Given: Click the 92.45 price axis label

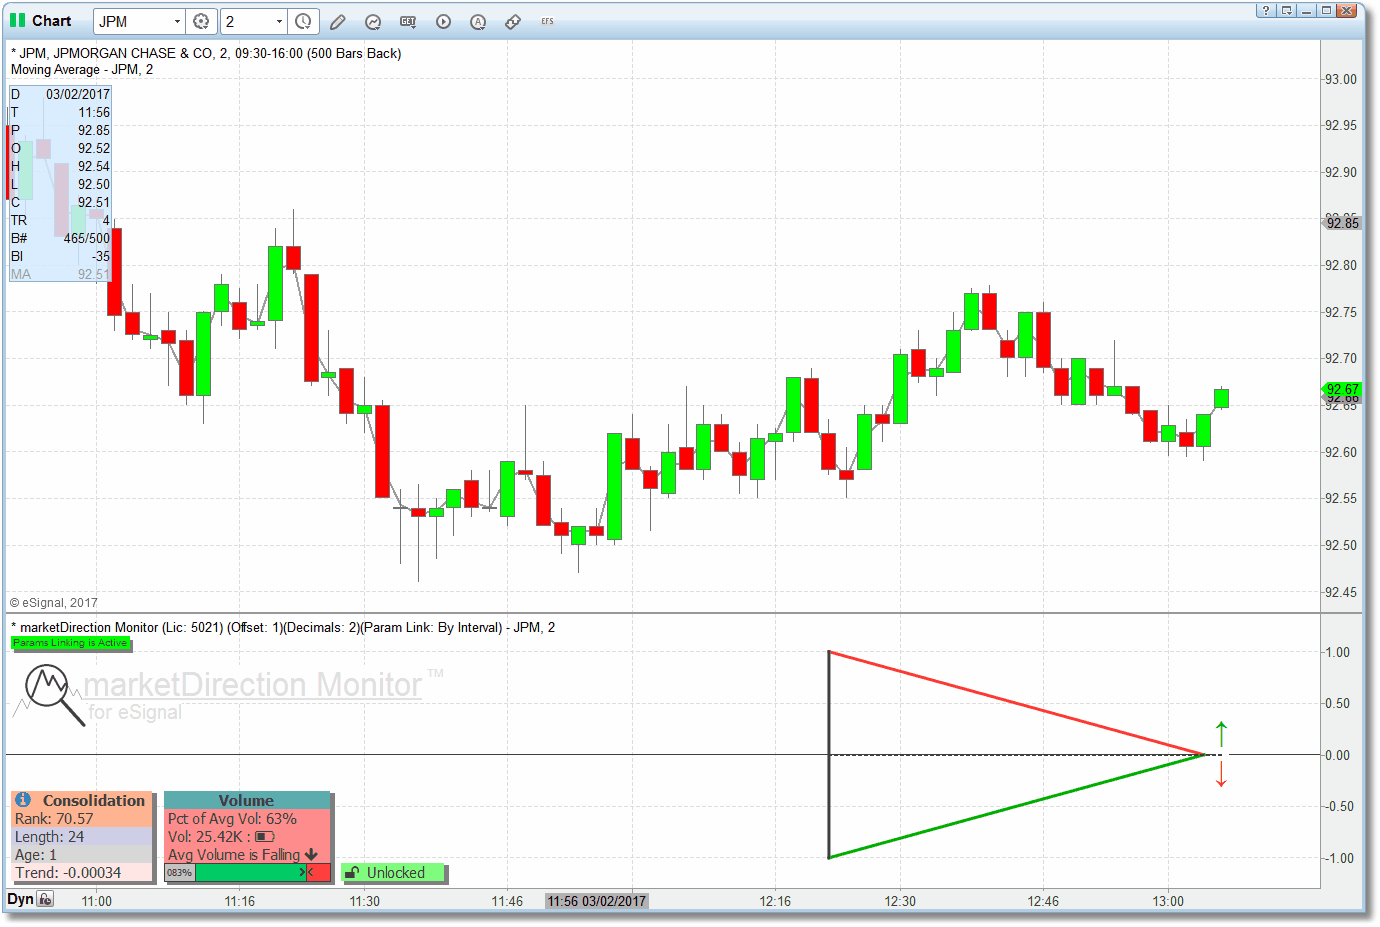Looking at the screenshot, I should pyautogui.click(x=1341, y=592).
